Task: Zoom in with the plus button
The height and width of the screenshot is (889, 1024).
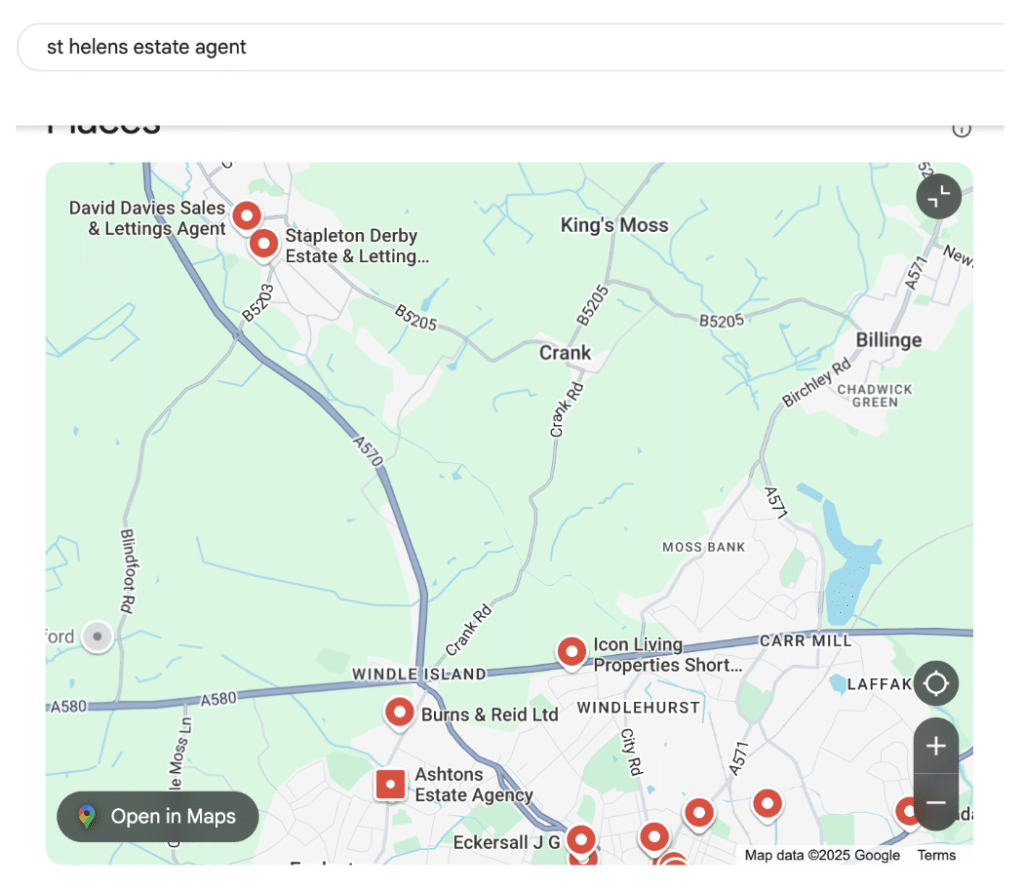Action: 936,746
